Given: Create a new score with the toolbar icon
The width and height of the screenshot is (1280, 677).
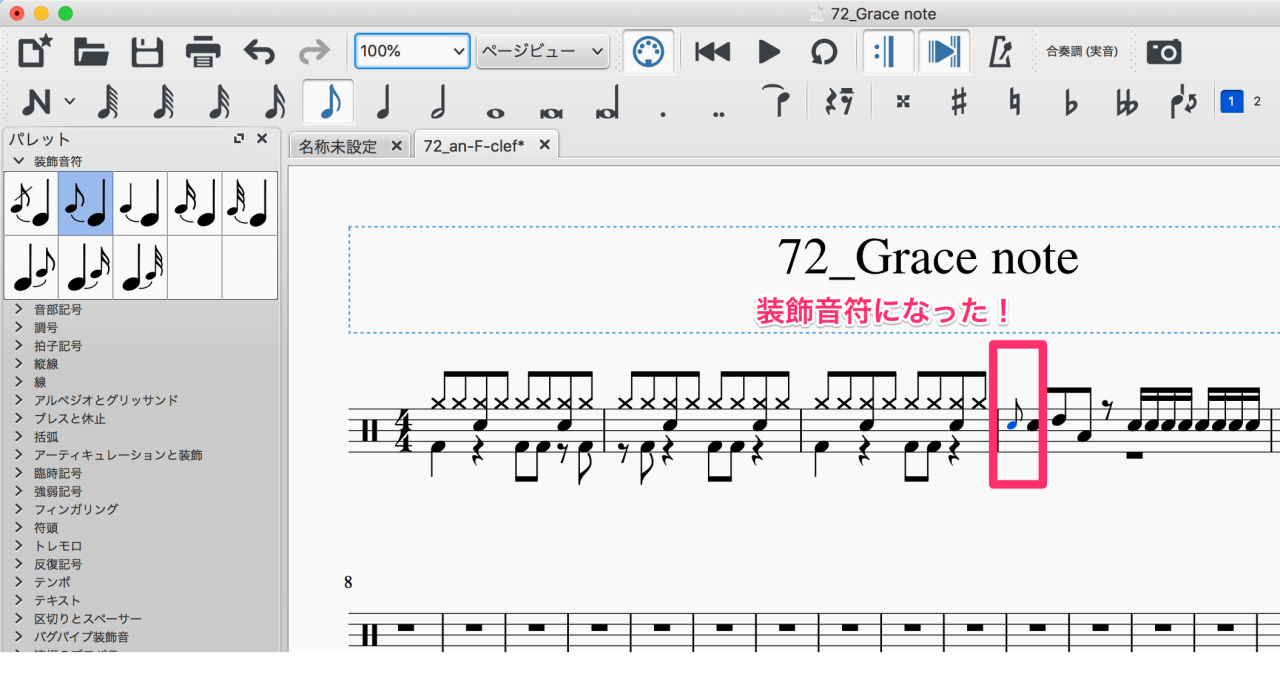Looking at the screenshot, I should (x=36, y=51).
